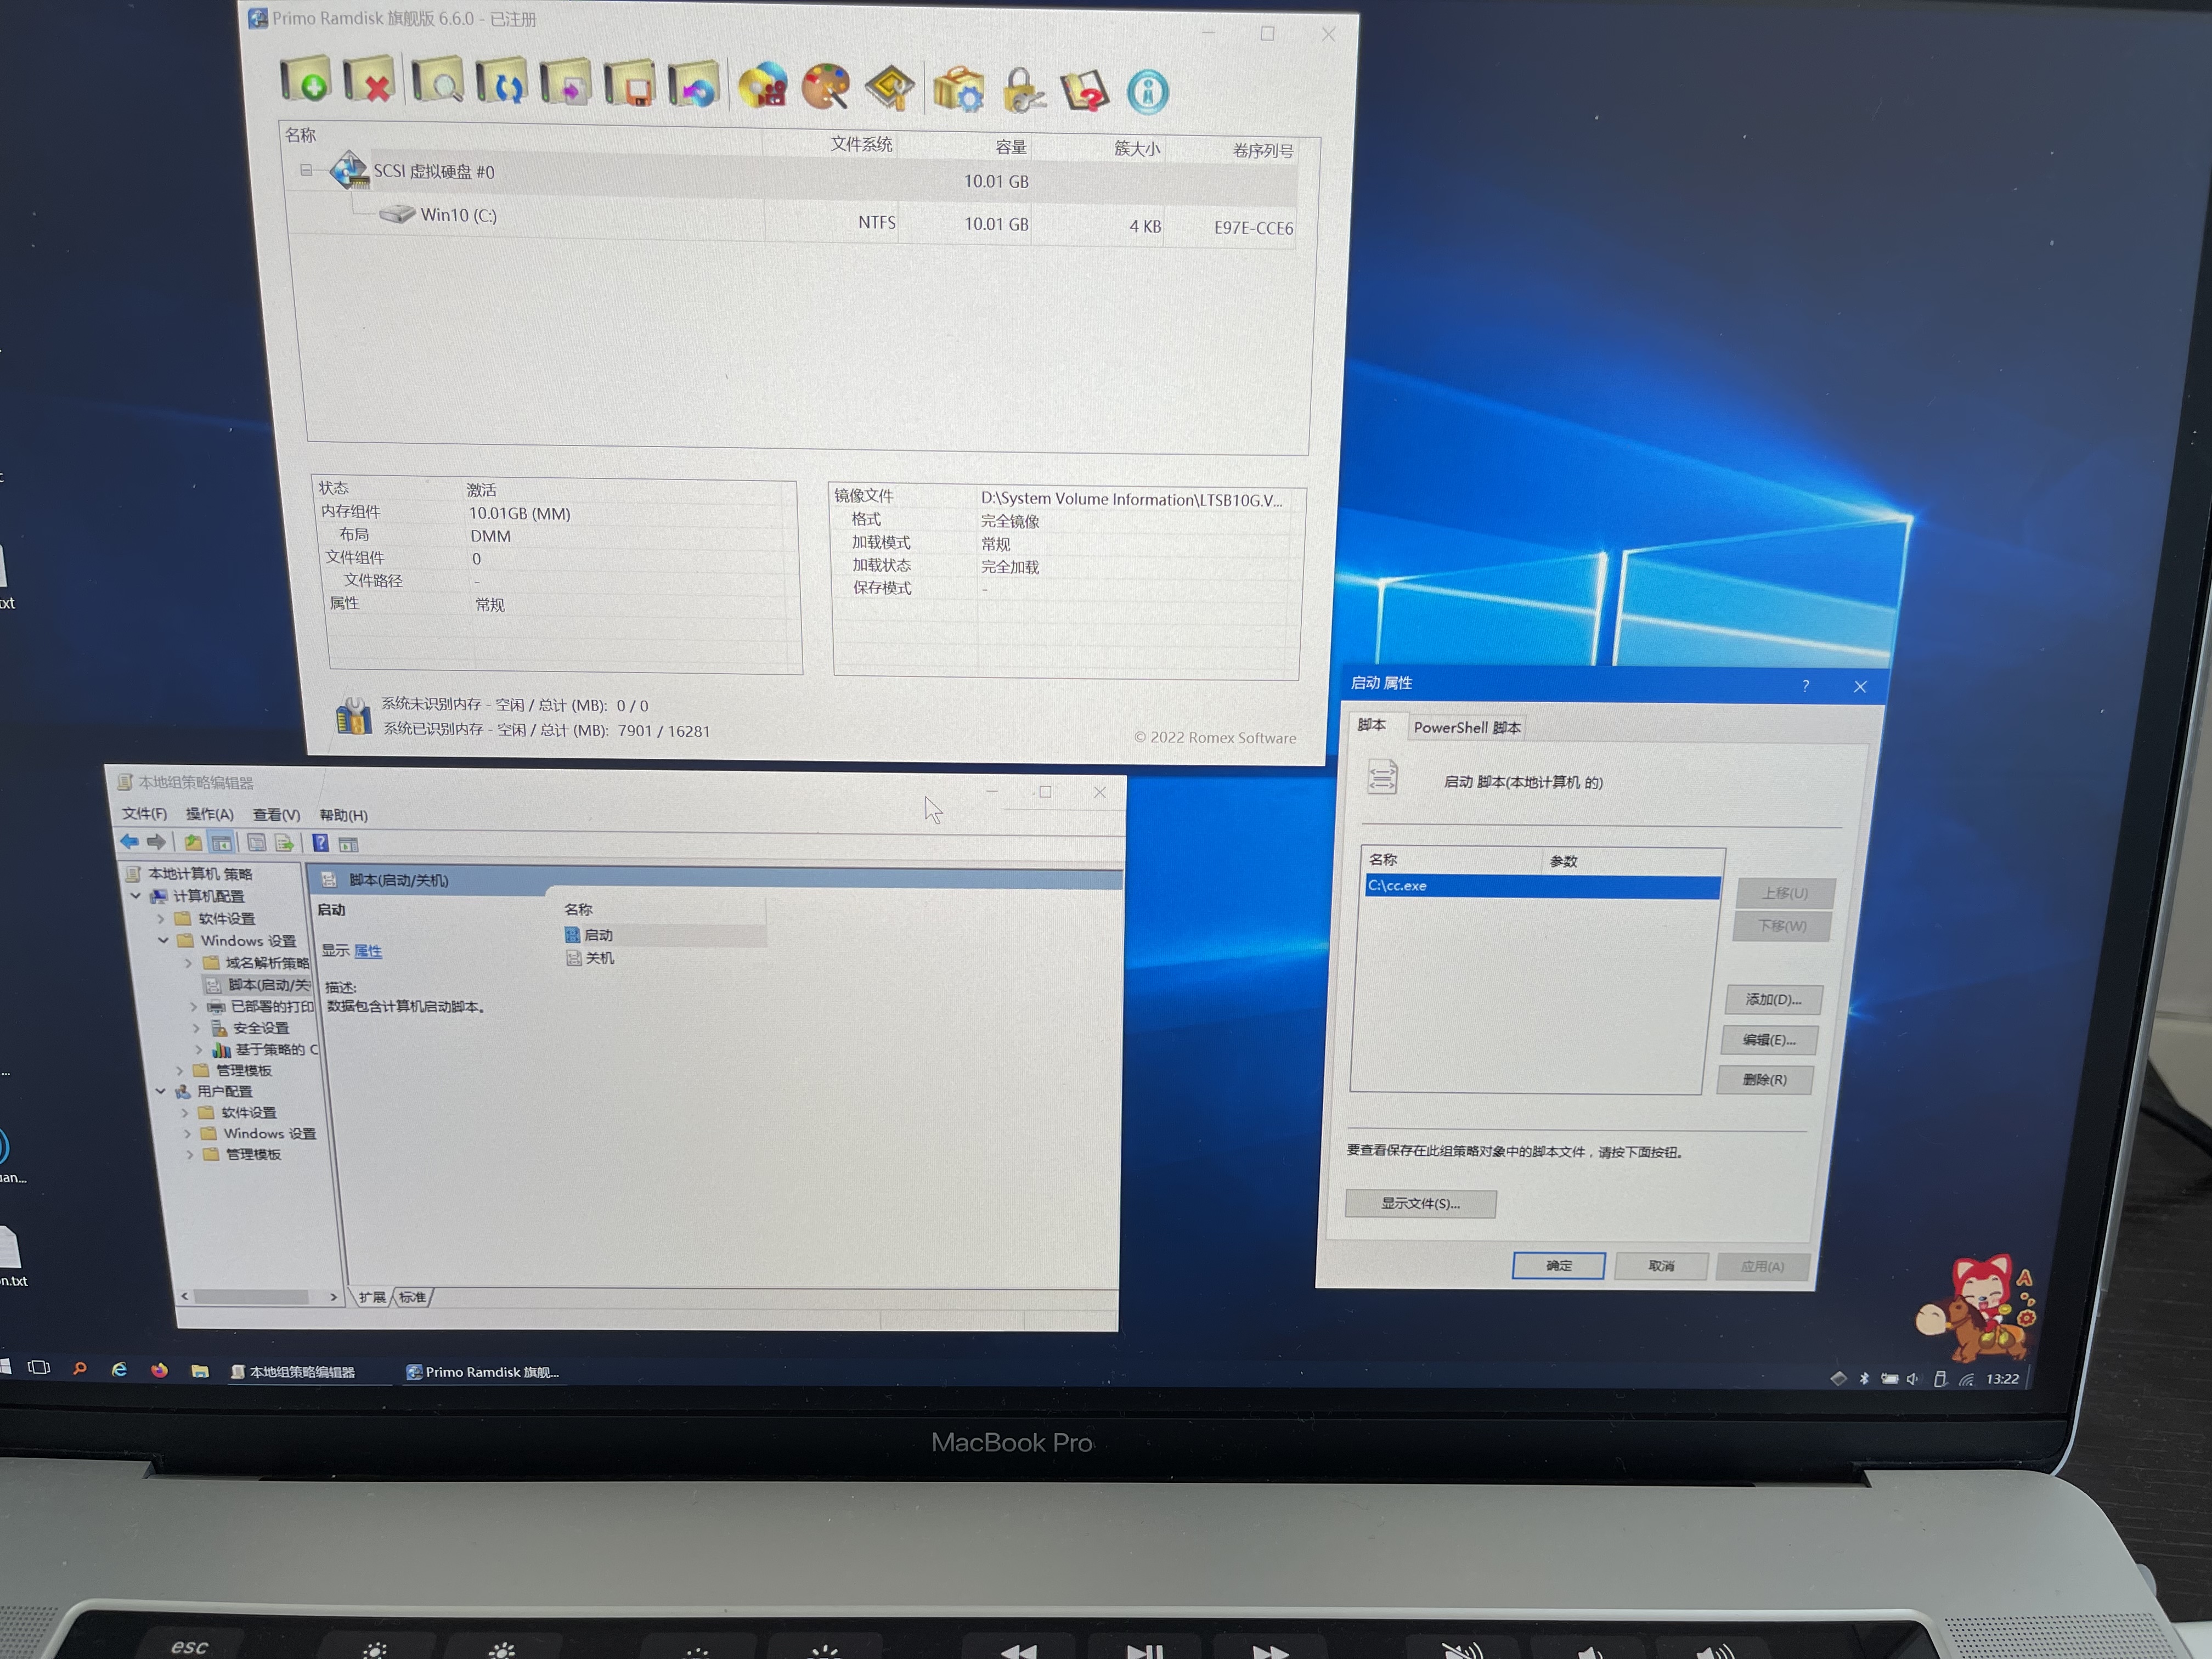
Task: Click the paint palette toolbar icon
Action: tap(826, 87)
